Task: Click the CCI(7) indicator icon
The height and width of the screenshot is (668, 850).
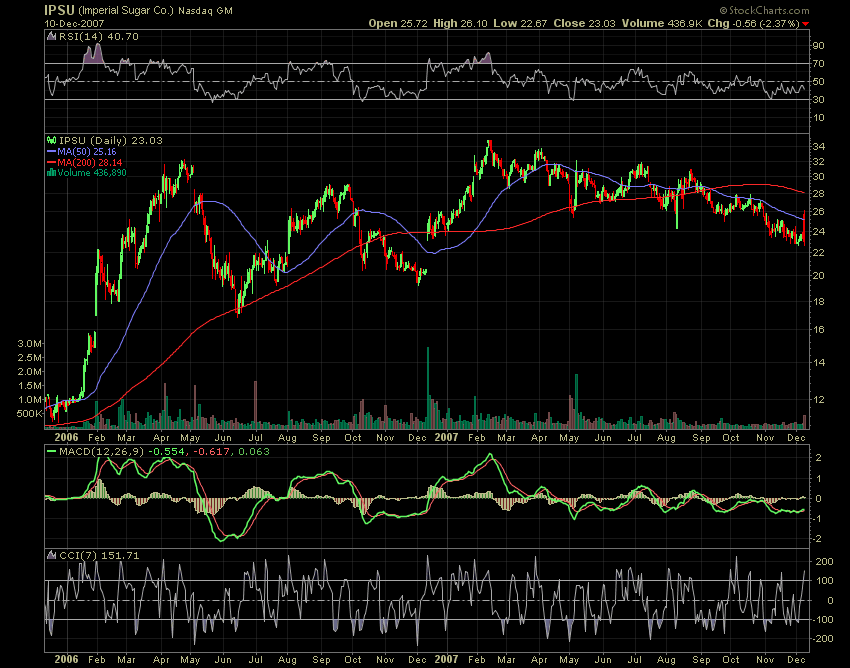Action: [51, 555]
